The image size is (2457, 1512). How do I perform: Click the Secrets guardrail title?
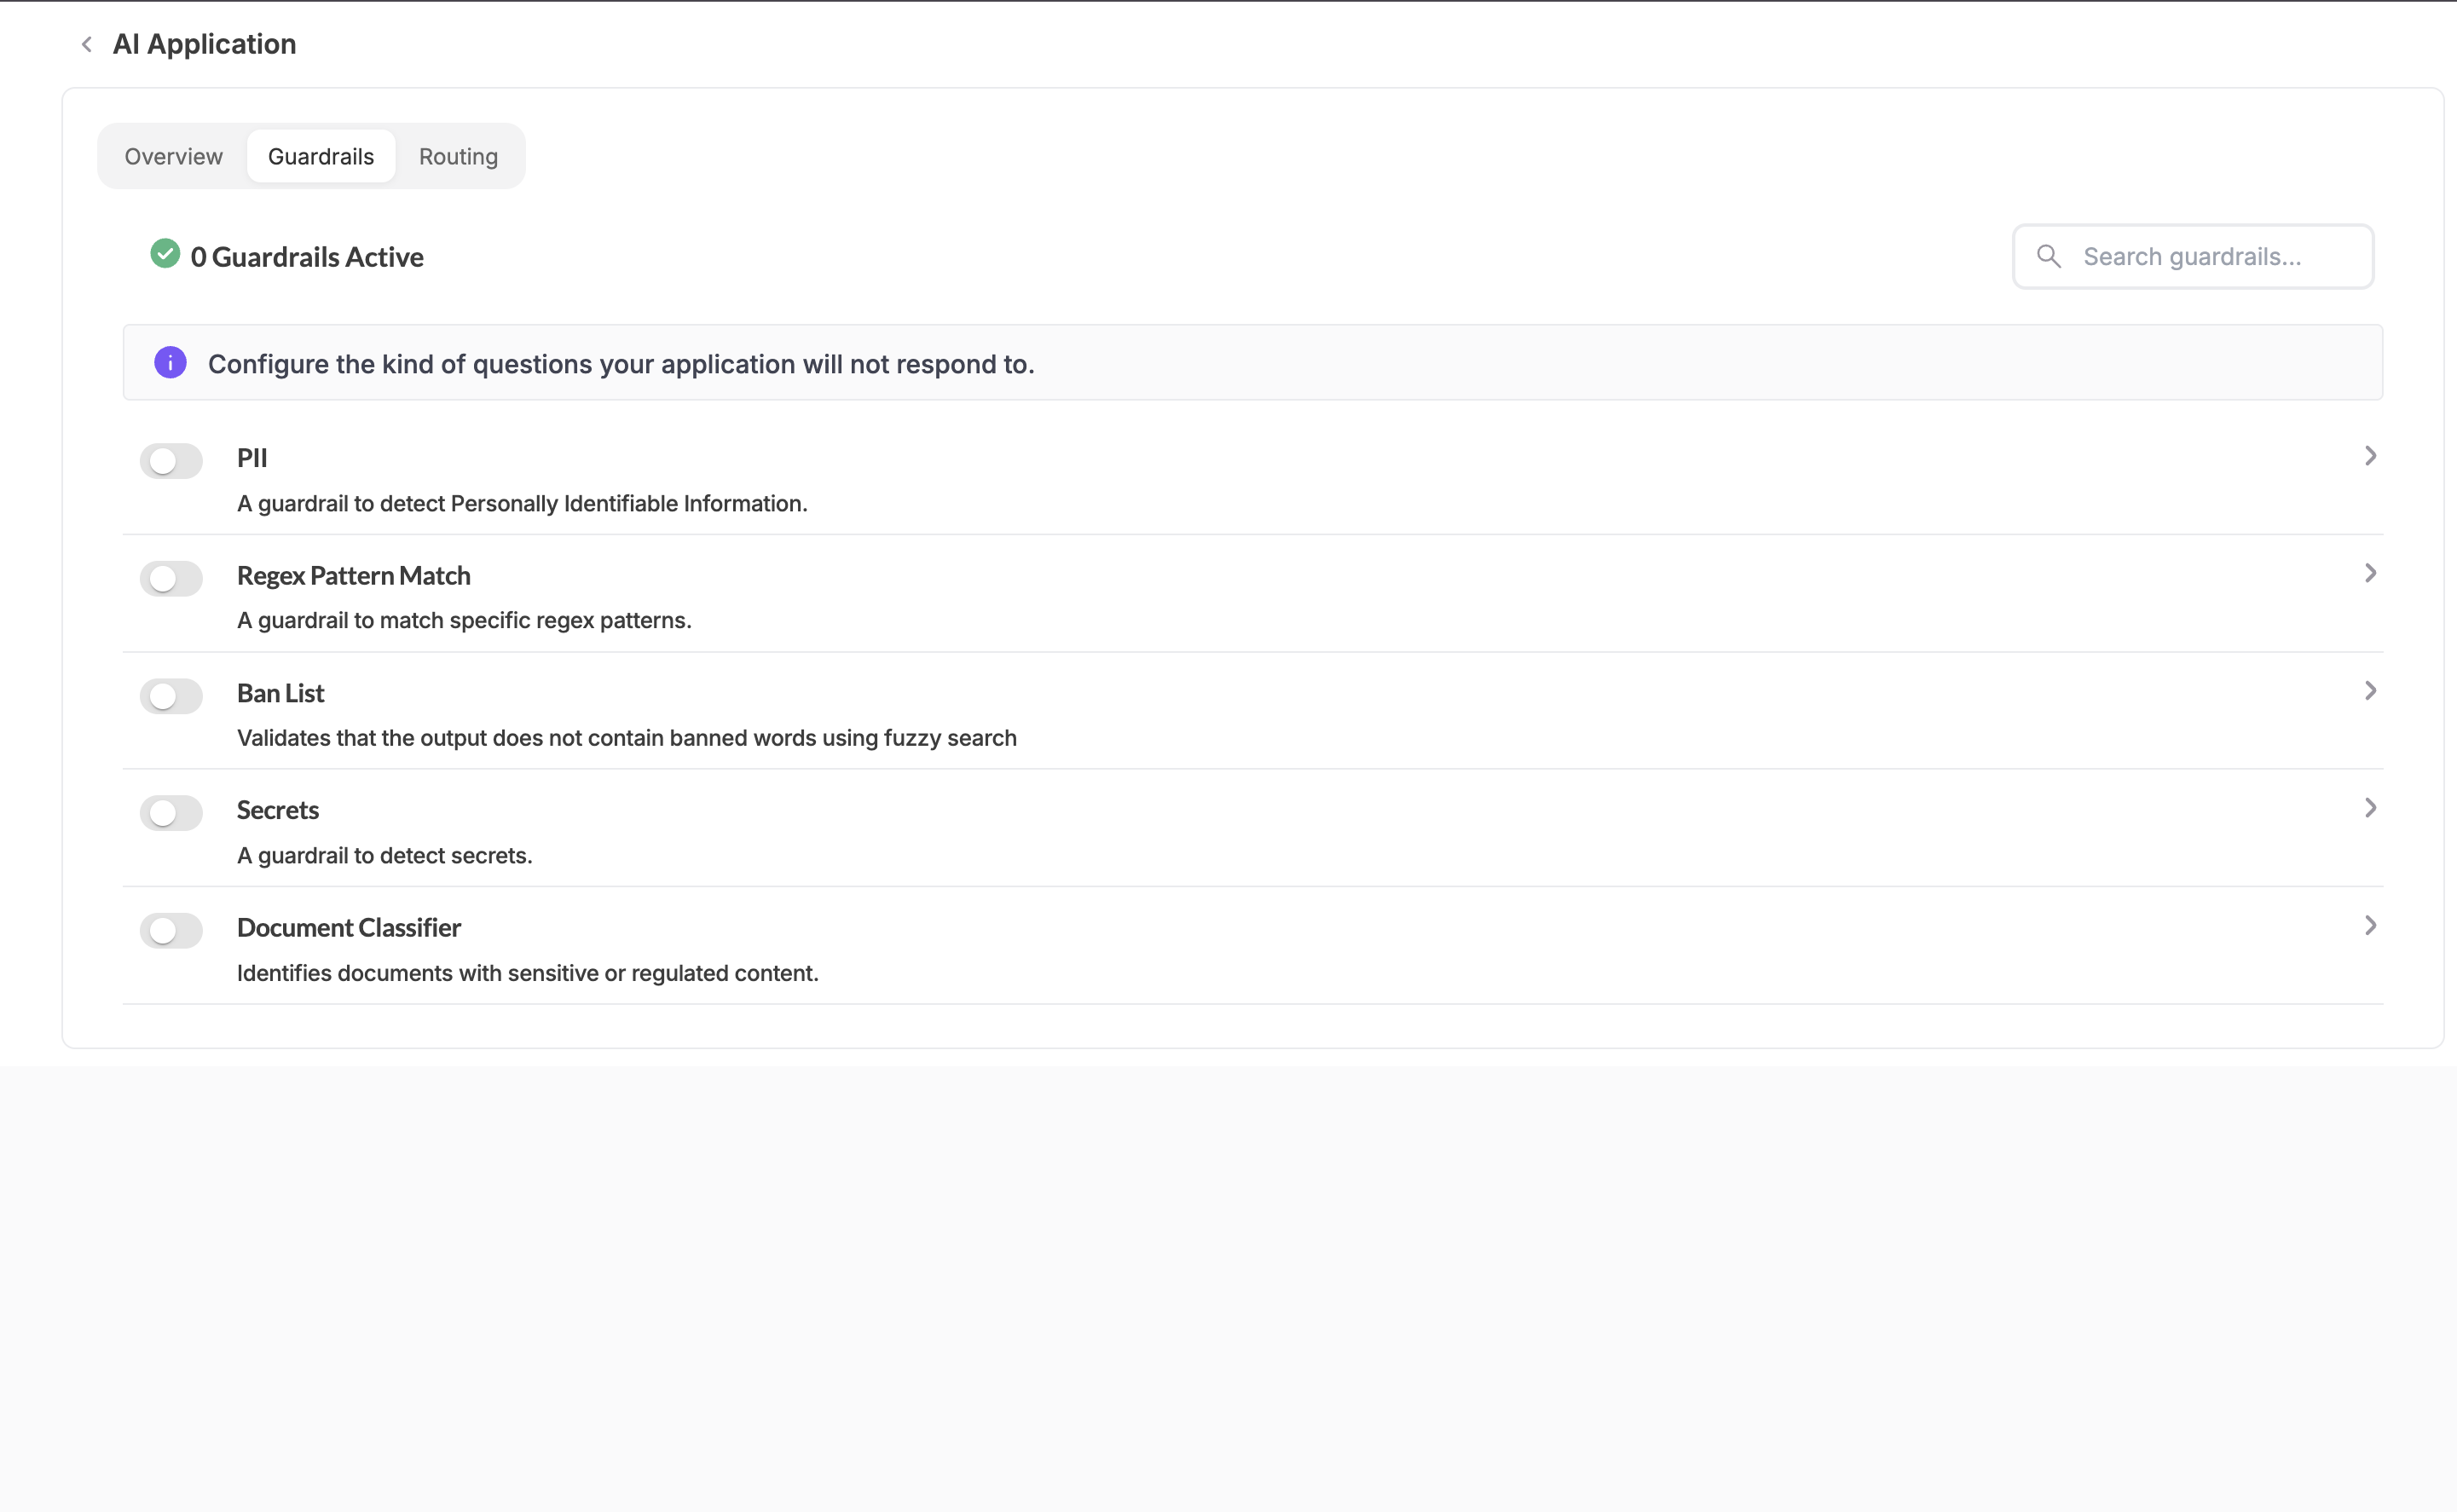(x=278, y=810)
